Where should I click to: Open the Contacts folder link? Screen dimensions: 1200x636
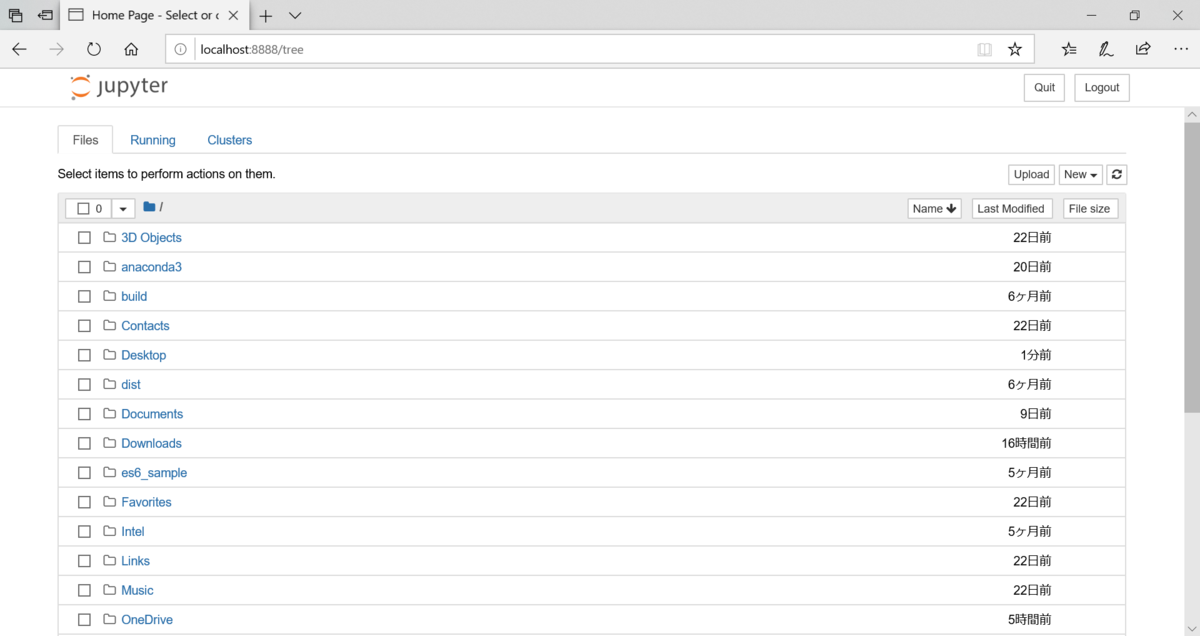(x=145, y=326)
